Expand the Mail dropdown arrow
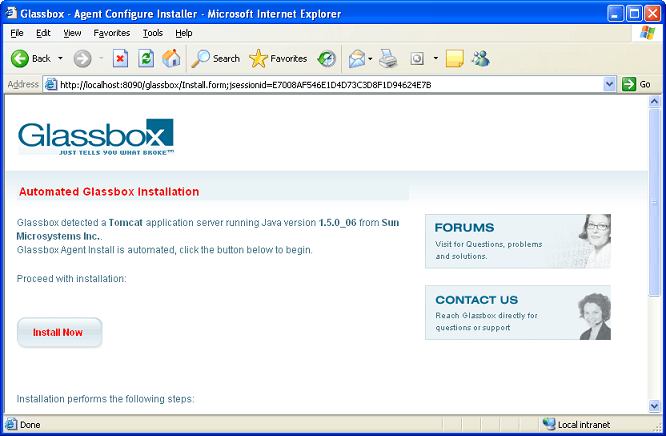This screenshot has width=666, height=436. point(370,59)
